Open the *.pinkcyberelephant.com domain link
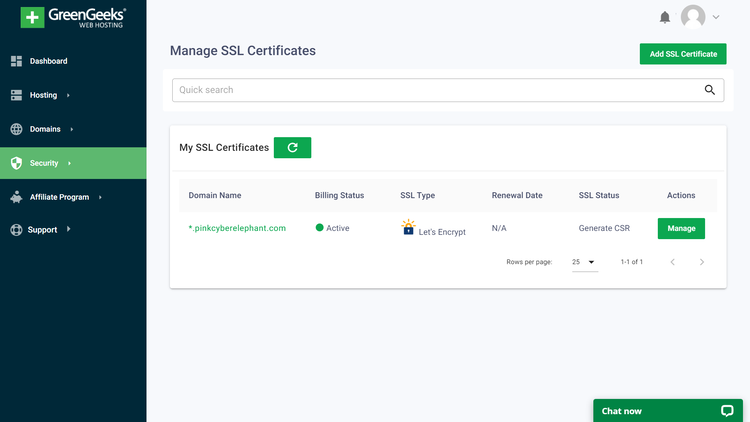The image size is (750, 422). click(x=237, y=228)
